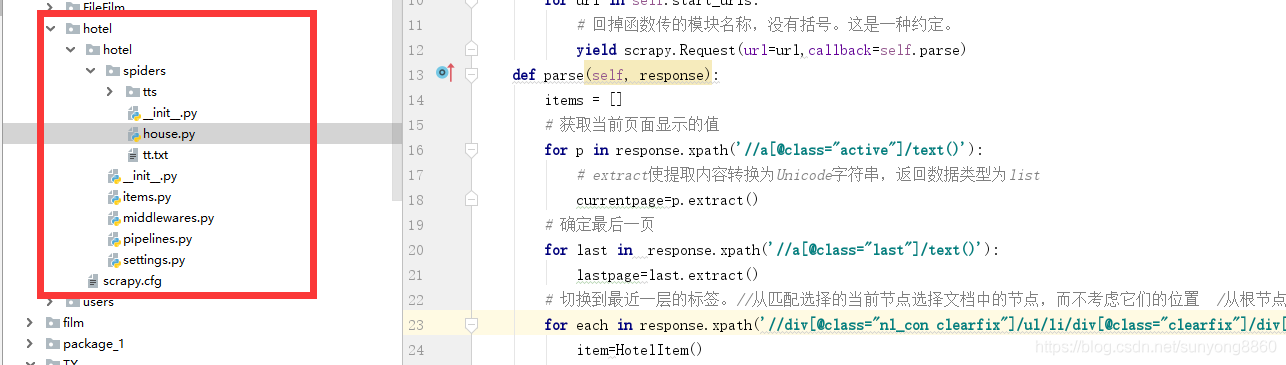This screenshot has width=1286, height=365.
Task: Expand the film folder chevron
Action: (31, 323)
